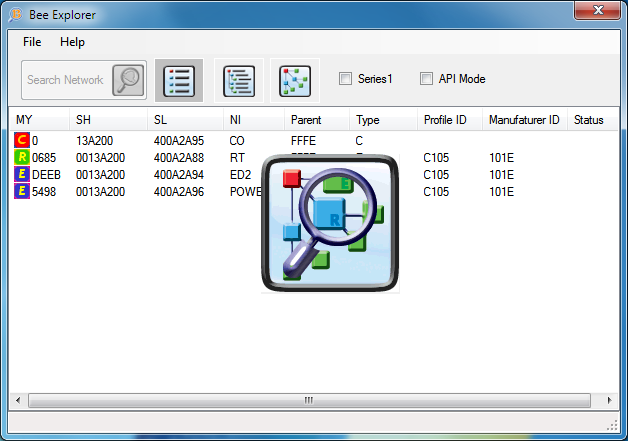The width and height of the screenshot is (628, 441).
Task: Click the Bee Explorer title bar icon
Action: [x=16, y=15]
